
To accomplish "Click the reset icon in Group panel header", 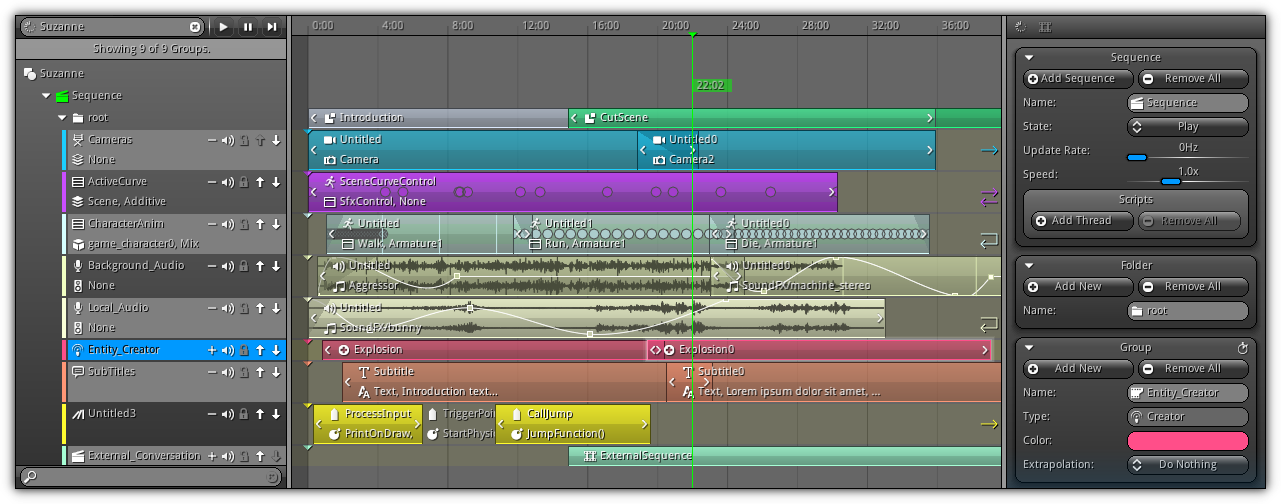I will point(1243,348).
